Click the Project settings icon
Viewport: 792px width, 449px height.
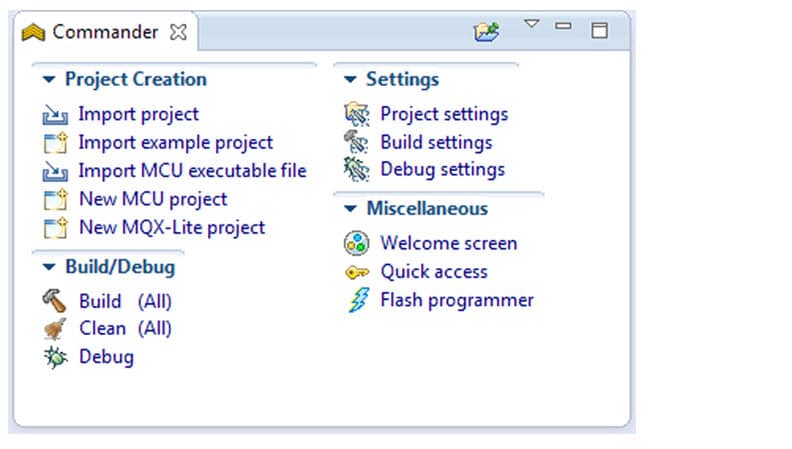(x=356, y=114)
